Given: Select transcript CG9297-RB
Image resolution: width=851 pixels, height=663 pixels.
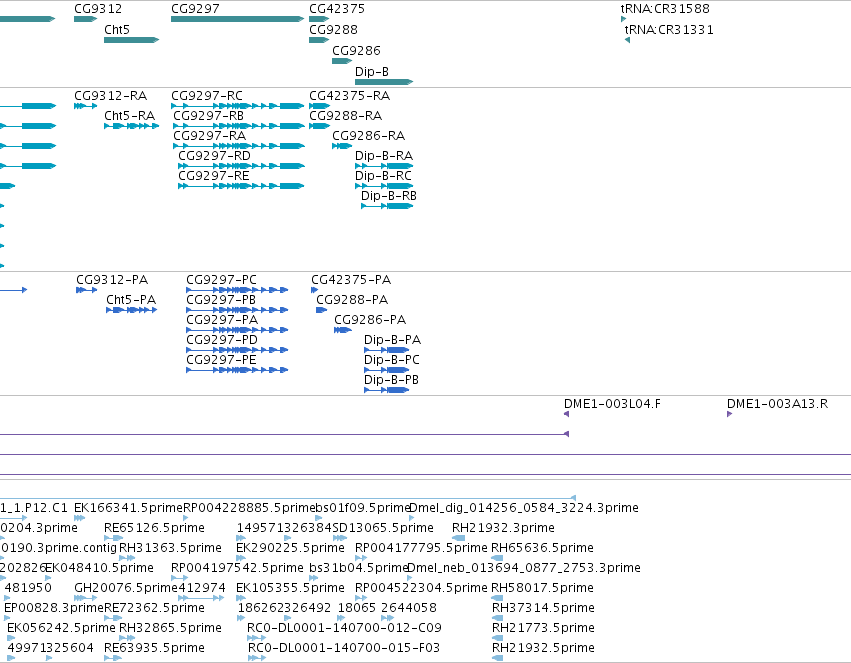Looking at the screenshot, I should tap(208, 116).
